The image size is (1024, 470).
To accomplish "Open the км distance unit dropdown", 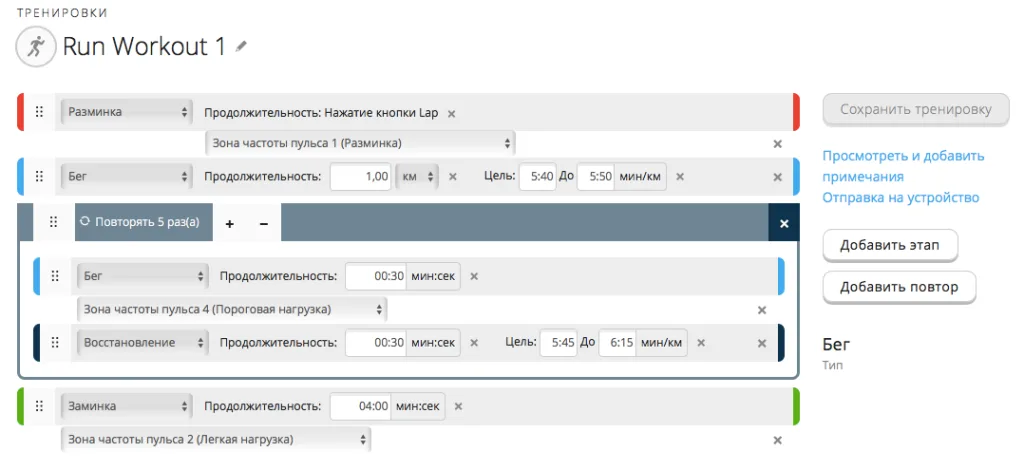I will (x=417, y=176).
